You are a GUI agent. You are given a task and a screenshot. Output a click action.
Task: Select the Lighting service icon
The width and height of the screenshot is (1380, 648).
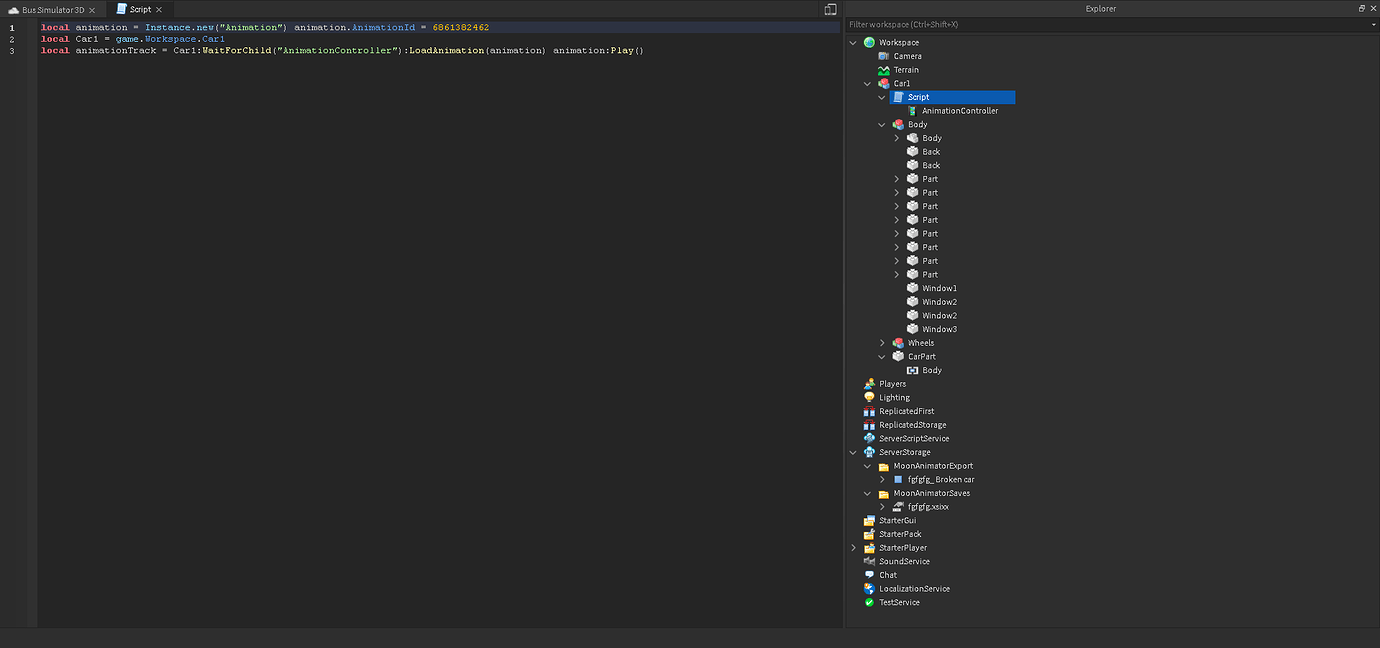coord(869,397)
